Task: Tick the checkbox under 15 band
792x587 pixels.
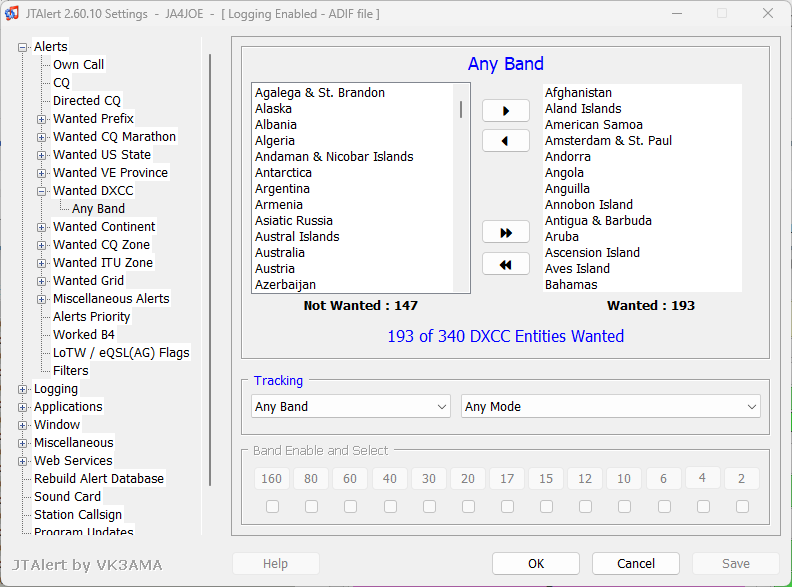Action: 546,506
